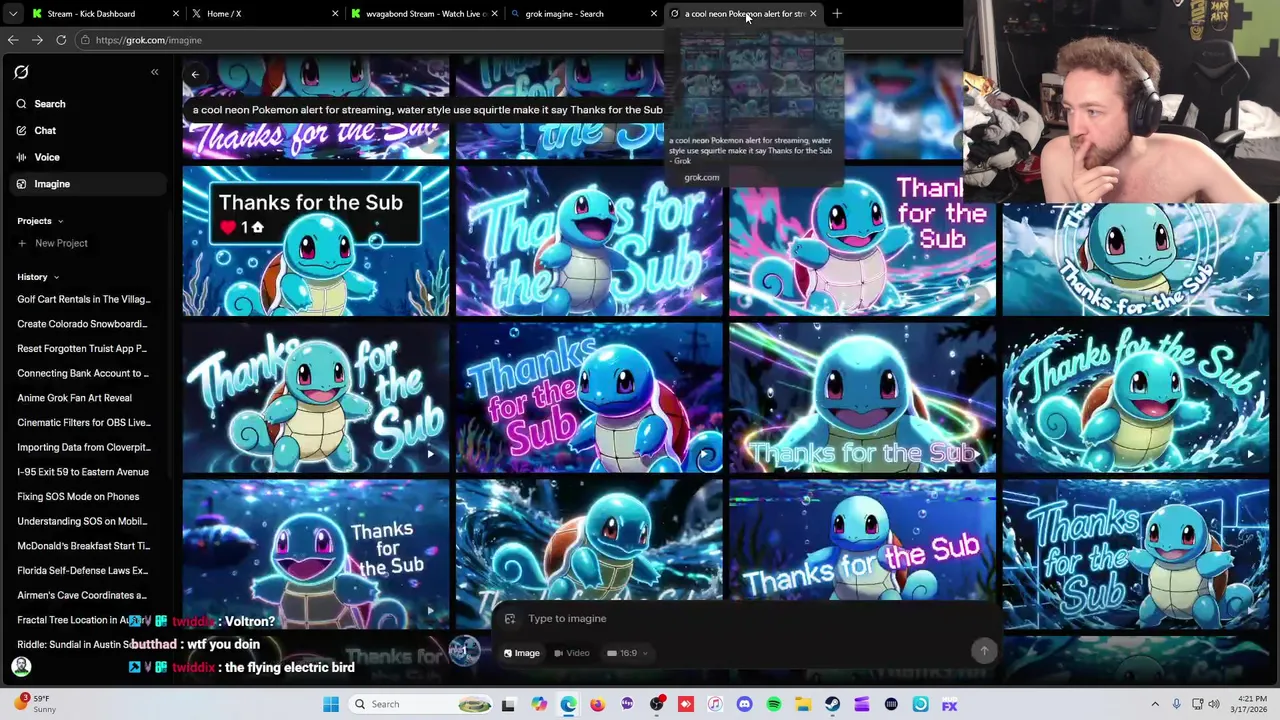Switch to wvagabond Stream tab
Image resolution: width=1280 pixels, height=720 pixels.
[x=426, y=14]
